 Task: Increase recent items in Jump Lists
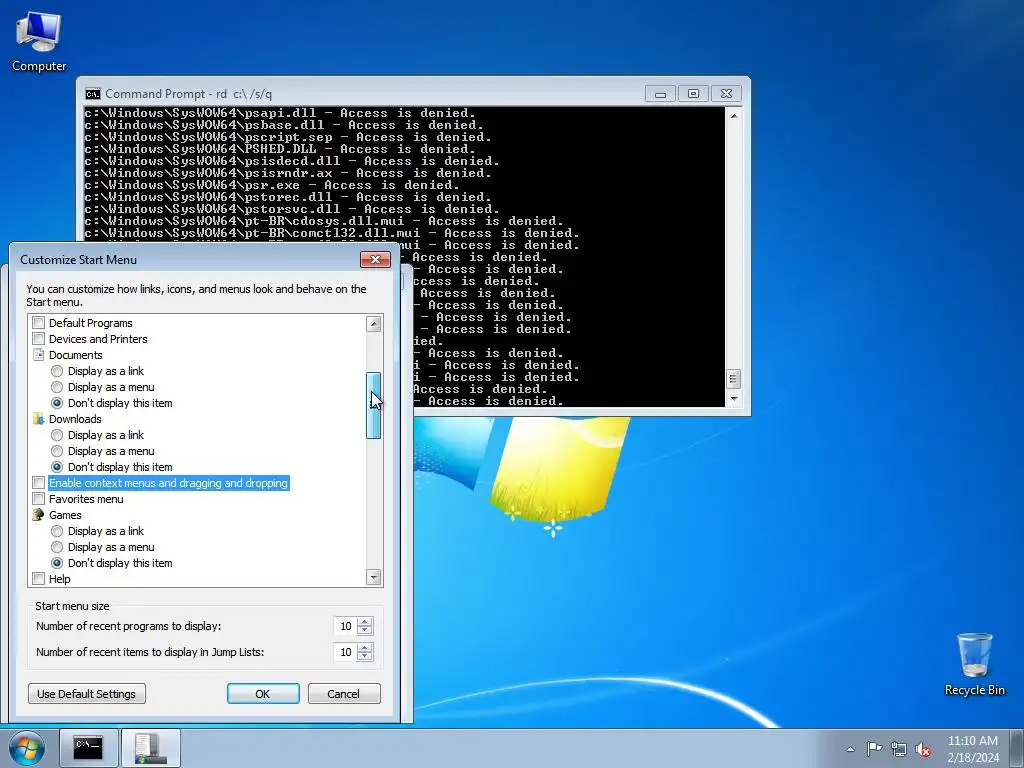(365, 648)
